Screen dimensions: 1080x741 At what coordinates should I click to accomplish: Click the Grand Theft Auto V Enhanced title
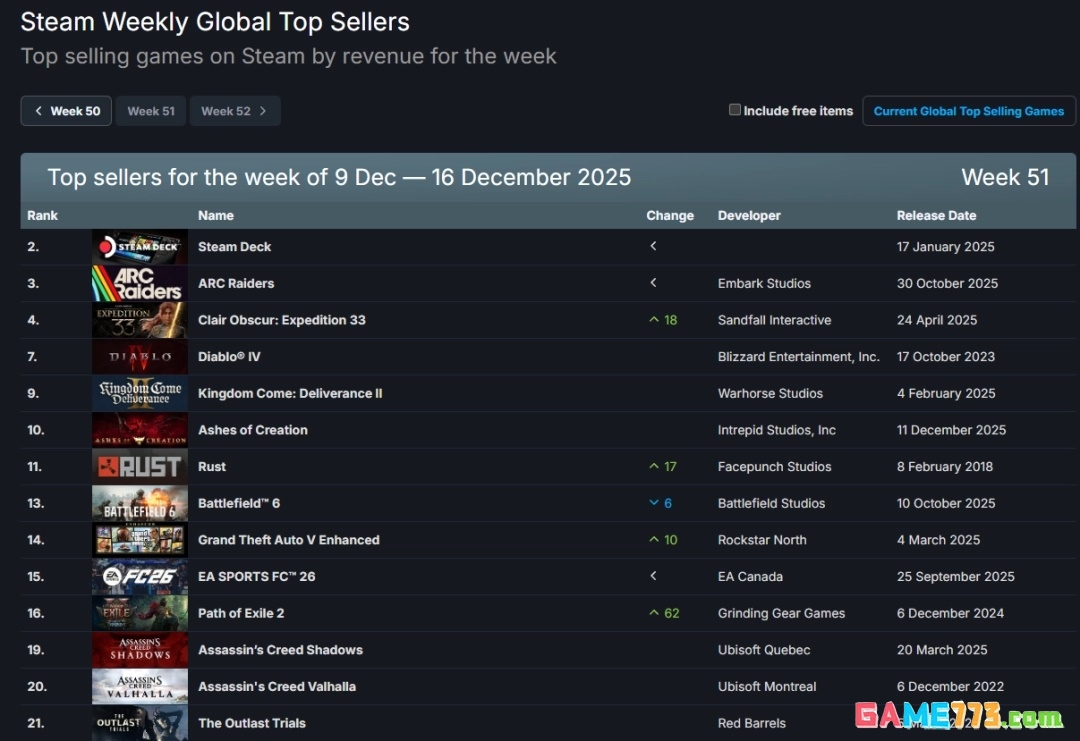(288, 540)
